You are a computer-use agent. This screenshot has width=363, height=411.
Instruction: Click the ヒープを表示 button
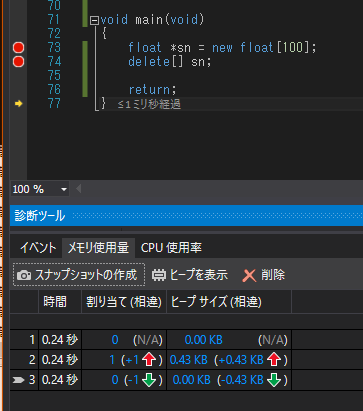190,275
